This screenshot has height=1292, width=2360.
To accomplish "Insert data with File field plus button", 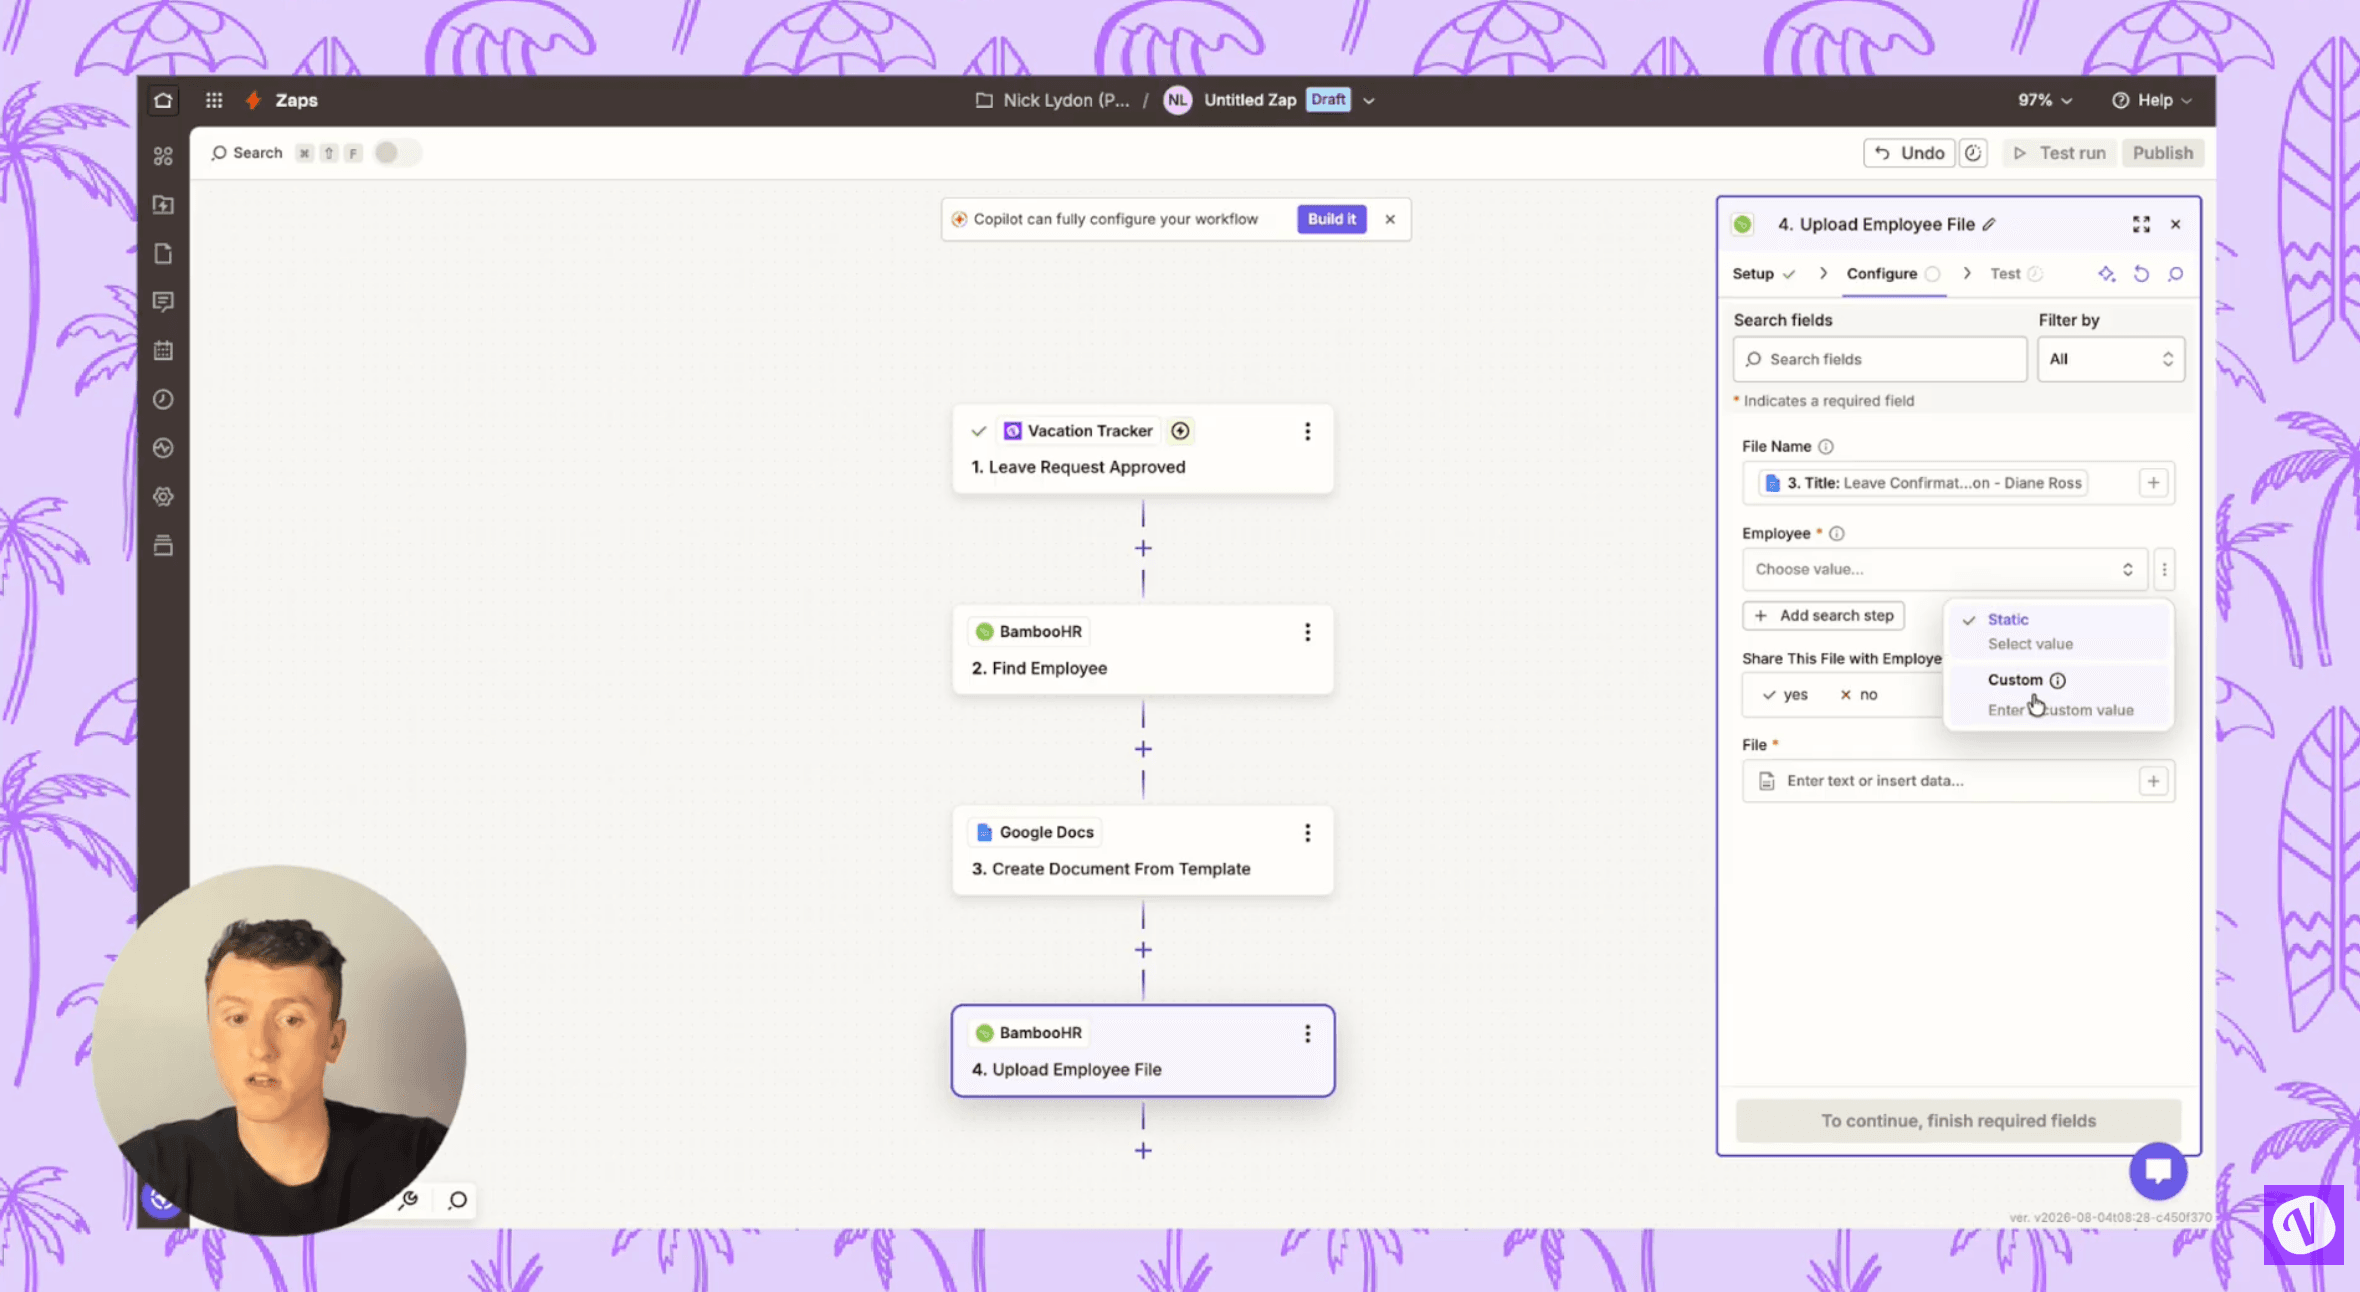I will (2153, 781).
